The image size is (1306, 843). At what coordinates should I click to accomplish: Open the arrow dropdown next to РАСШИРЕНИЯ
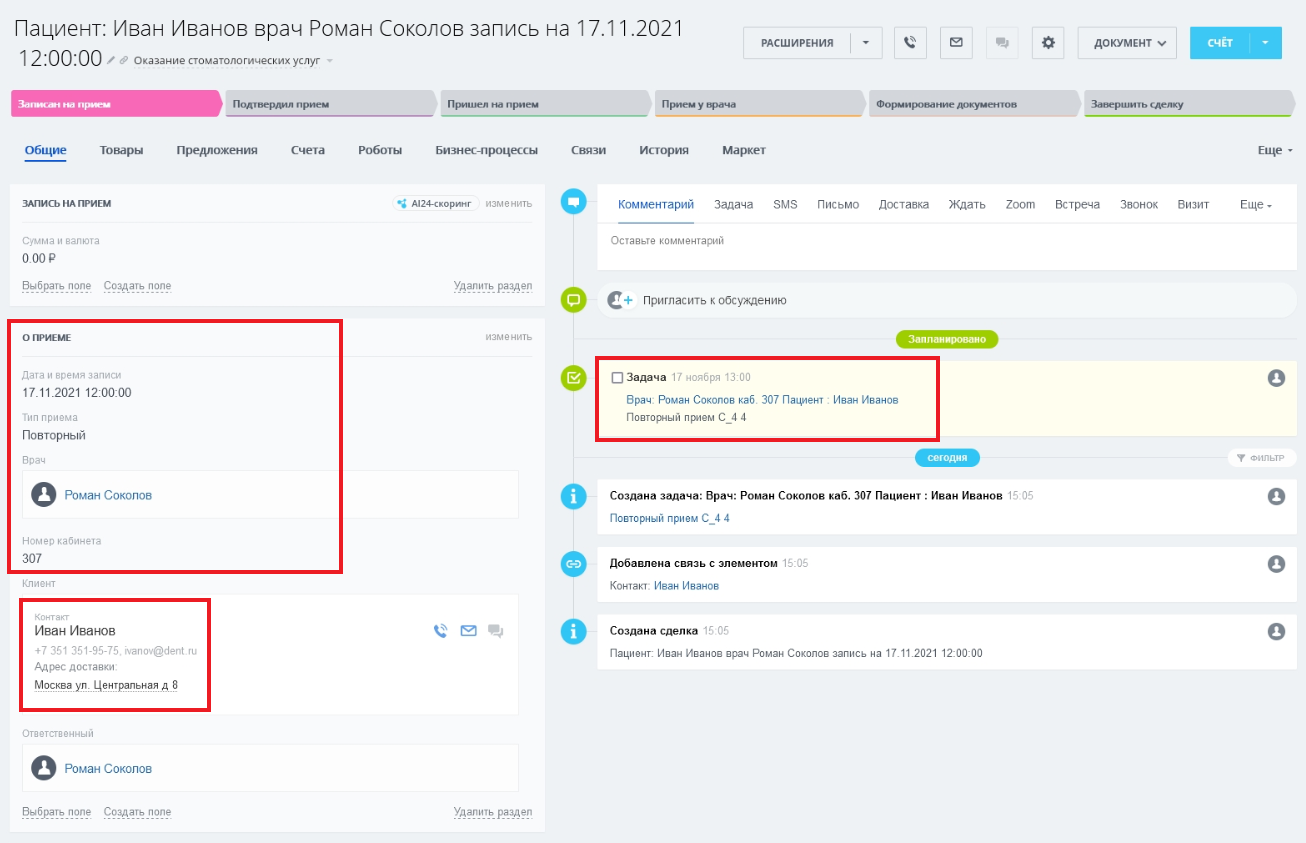click(866, 43)
